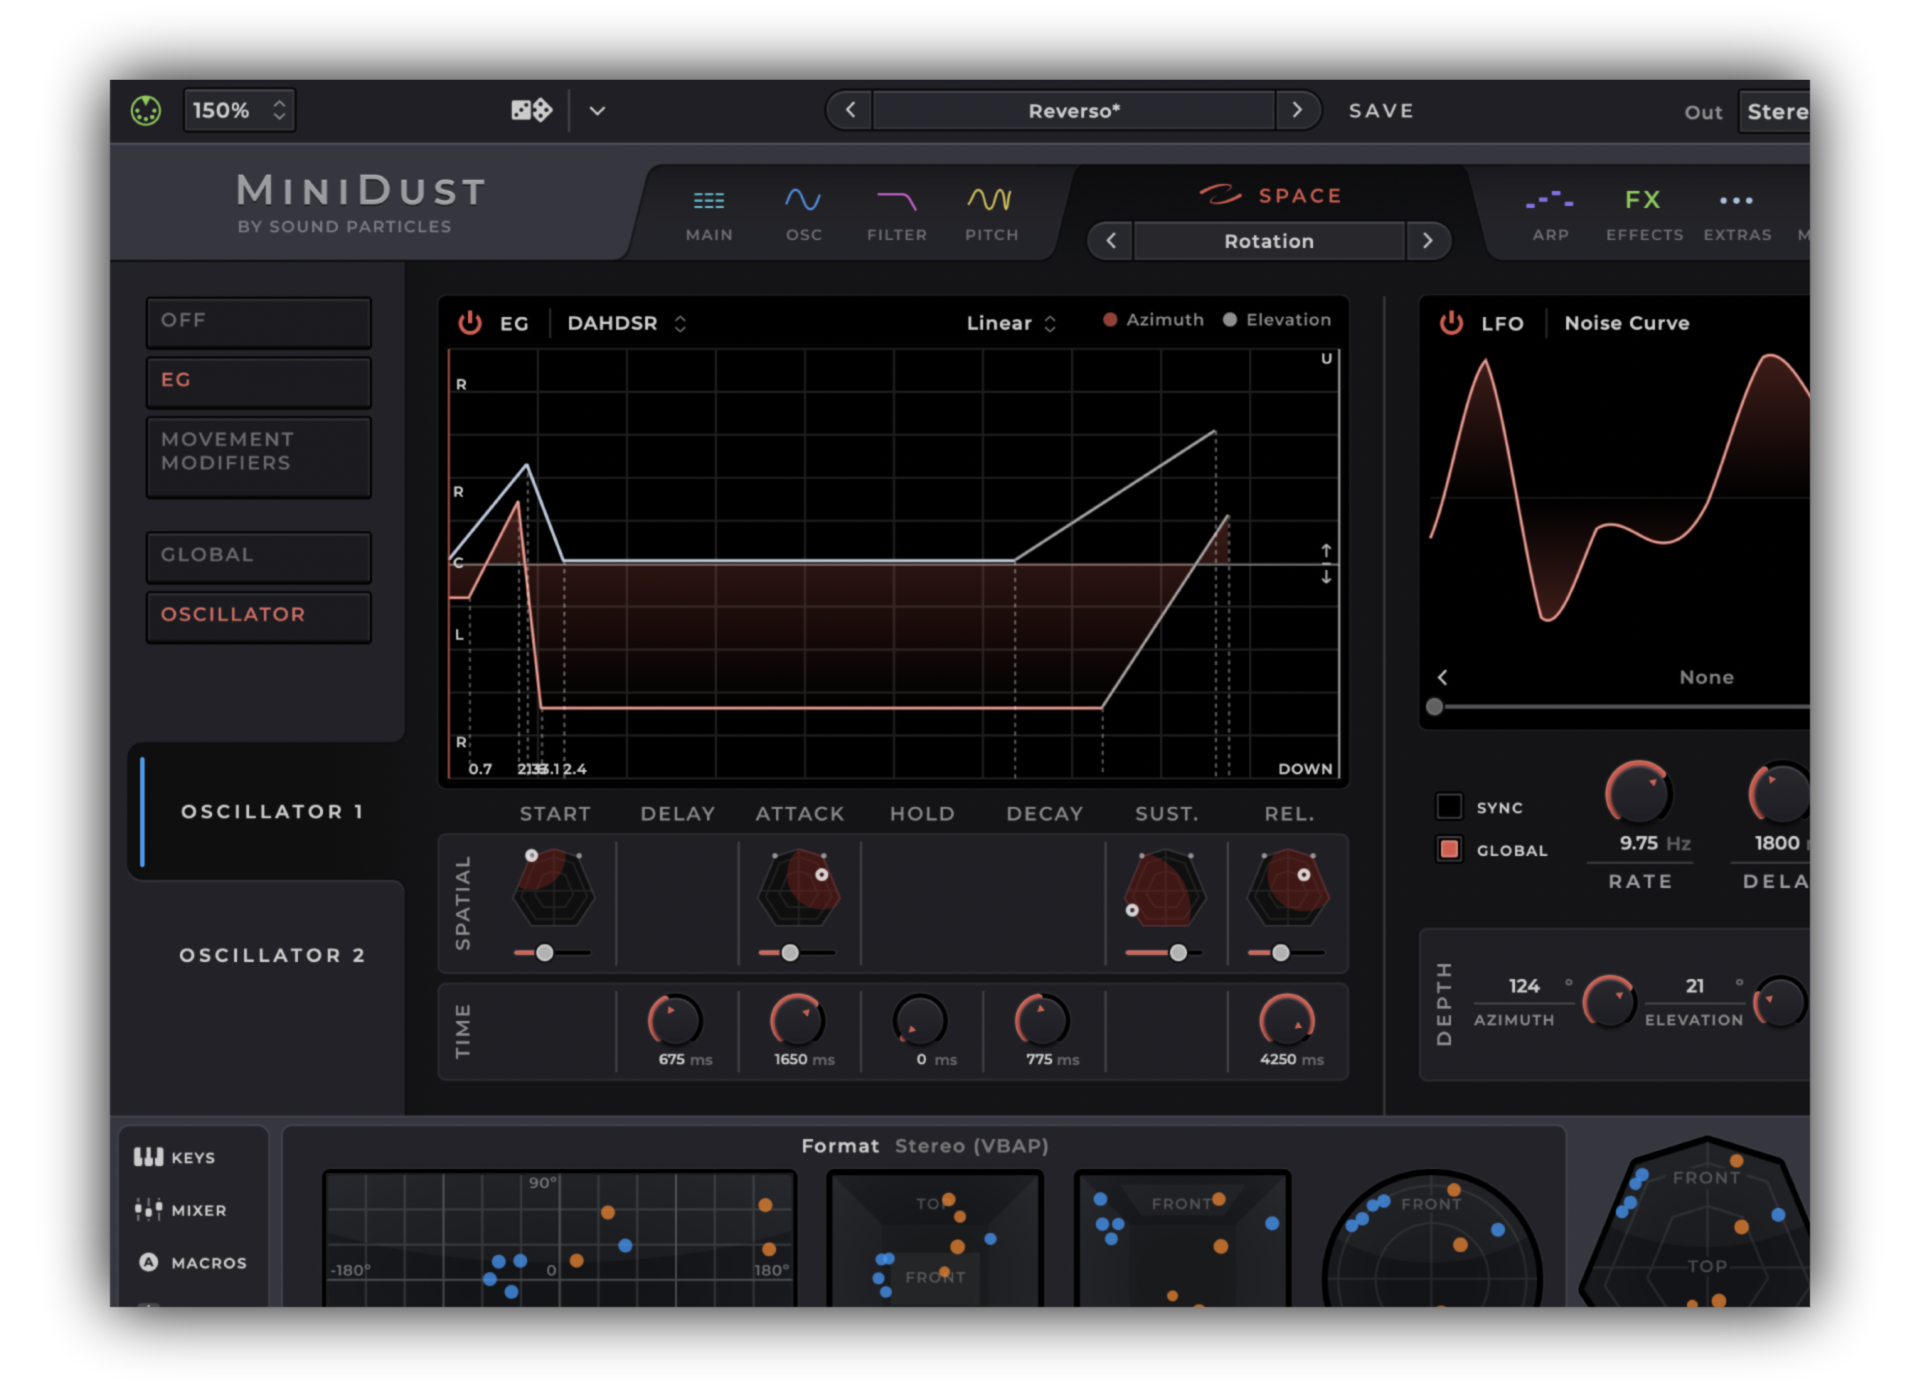Switch to OSCILLATOR 2 tab

tap(271, 955)
